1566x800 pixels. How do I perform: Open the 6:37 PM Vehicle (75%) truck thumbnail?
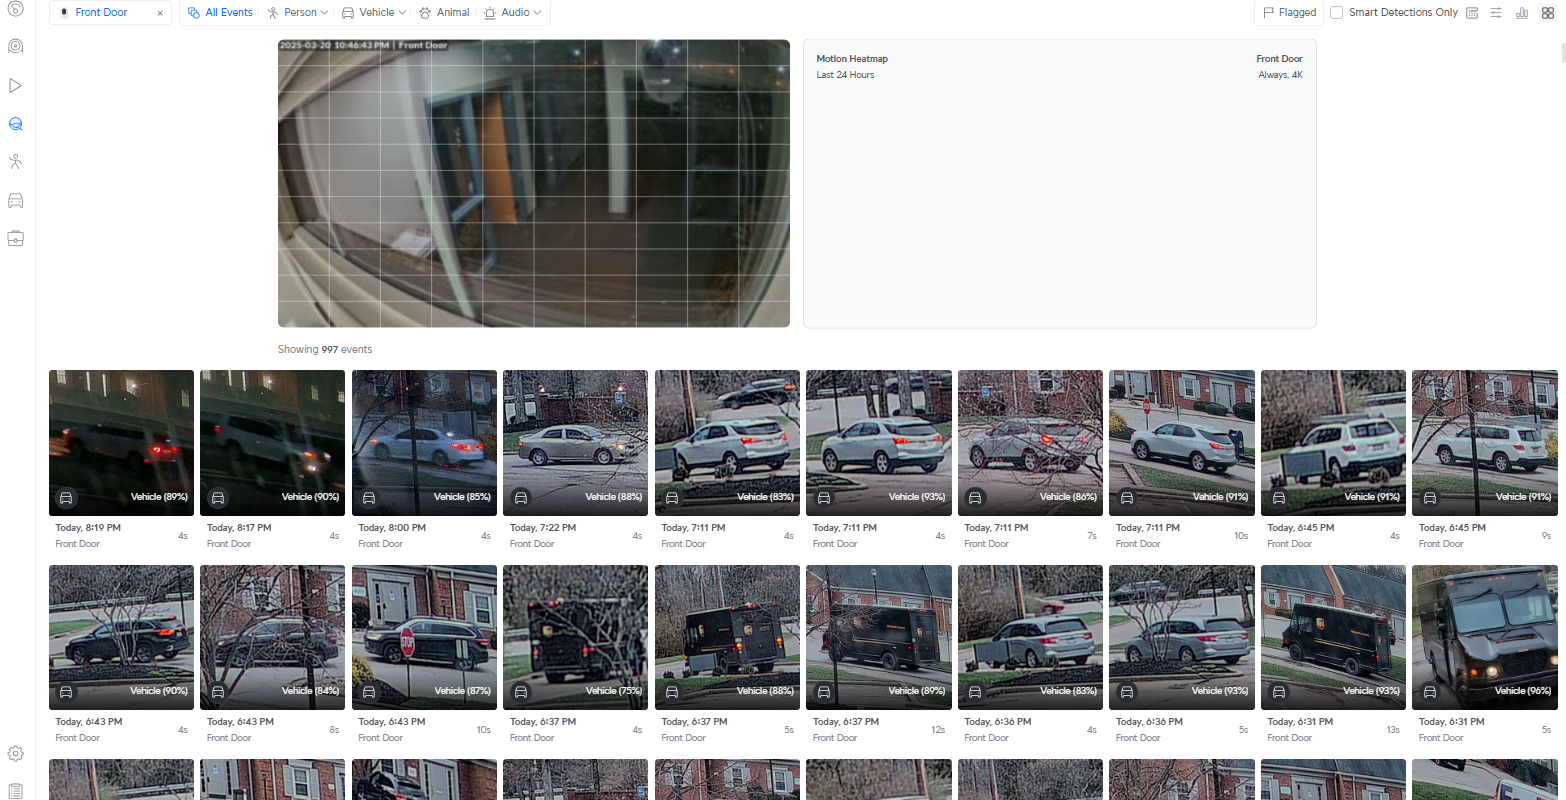(x=575, y=637)
